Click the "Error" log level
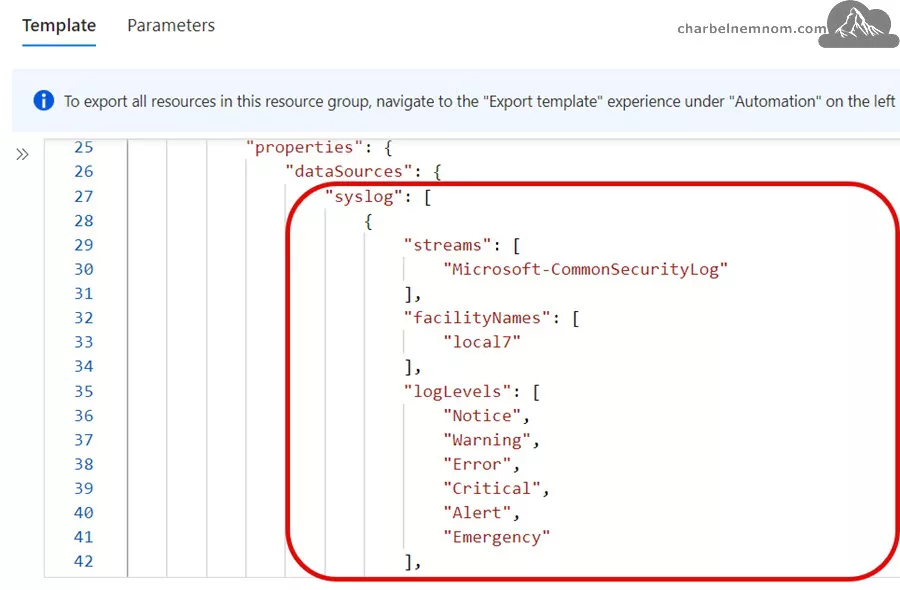 coord(477,465)
